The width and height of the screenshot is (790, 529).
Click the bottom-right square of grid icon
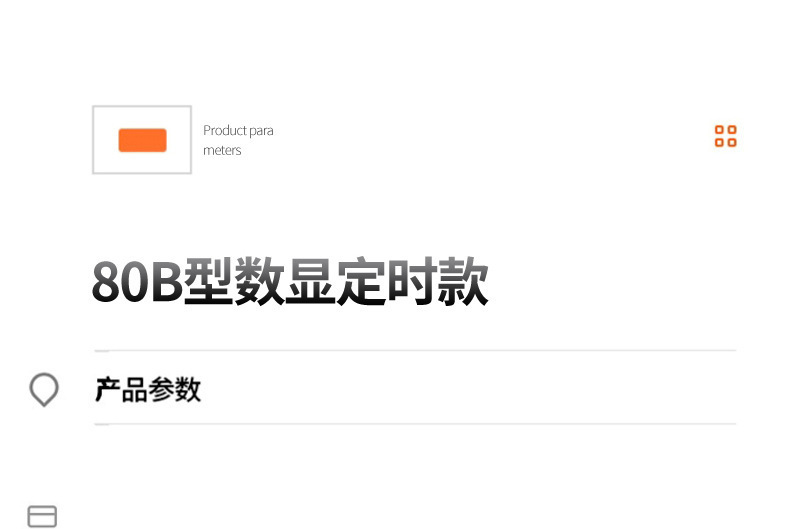pyautogui.click(x=732, y=142)
